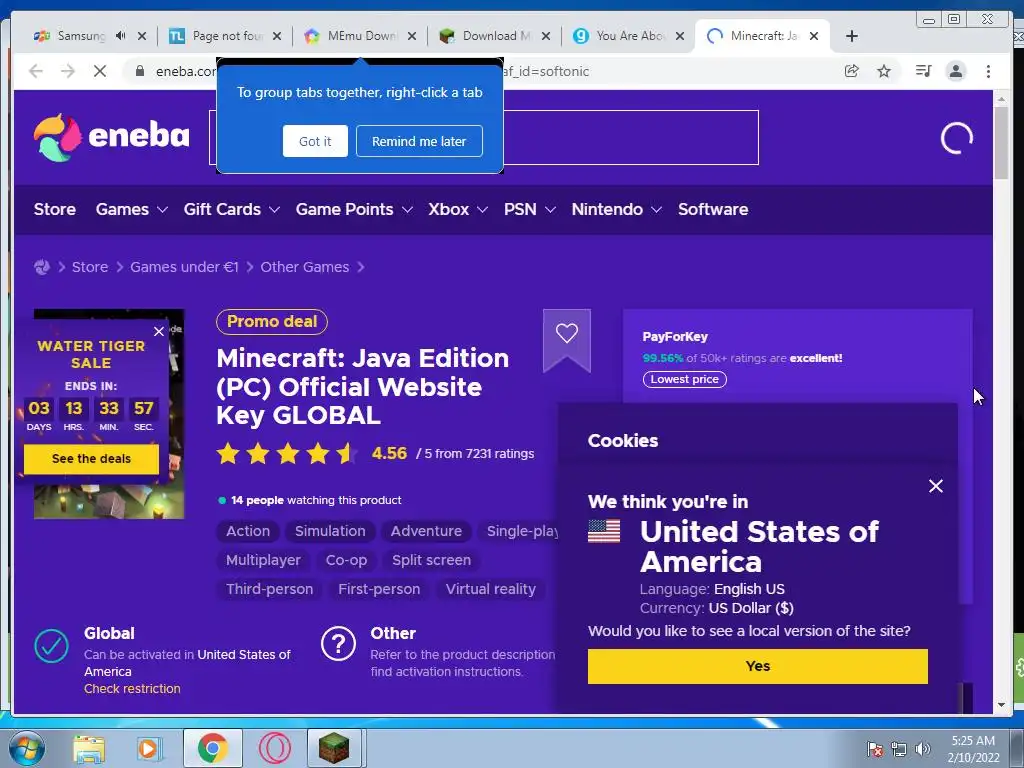Click the Promo deal badge
Screen dimensions: 1024x768
272,321
